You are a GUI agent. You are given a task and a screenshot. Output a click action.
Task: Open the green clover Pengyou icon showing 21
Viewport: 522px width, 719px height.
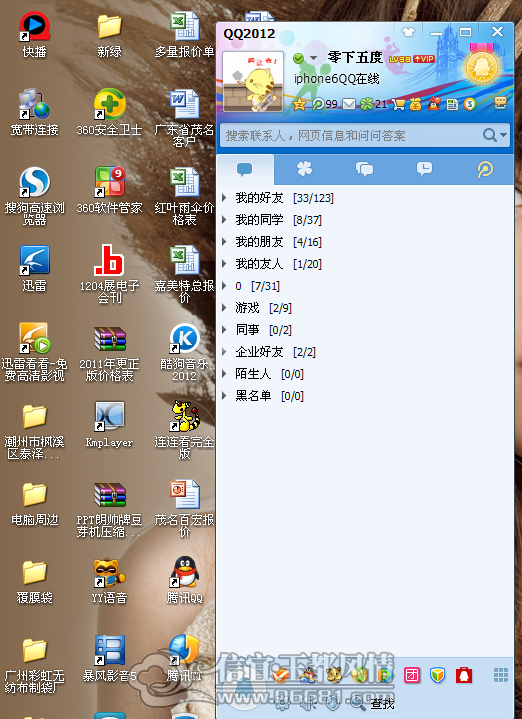coord(373,105)
